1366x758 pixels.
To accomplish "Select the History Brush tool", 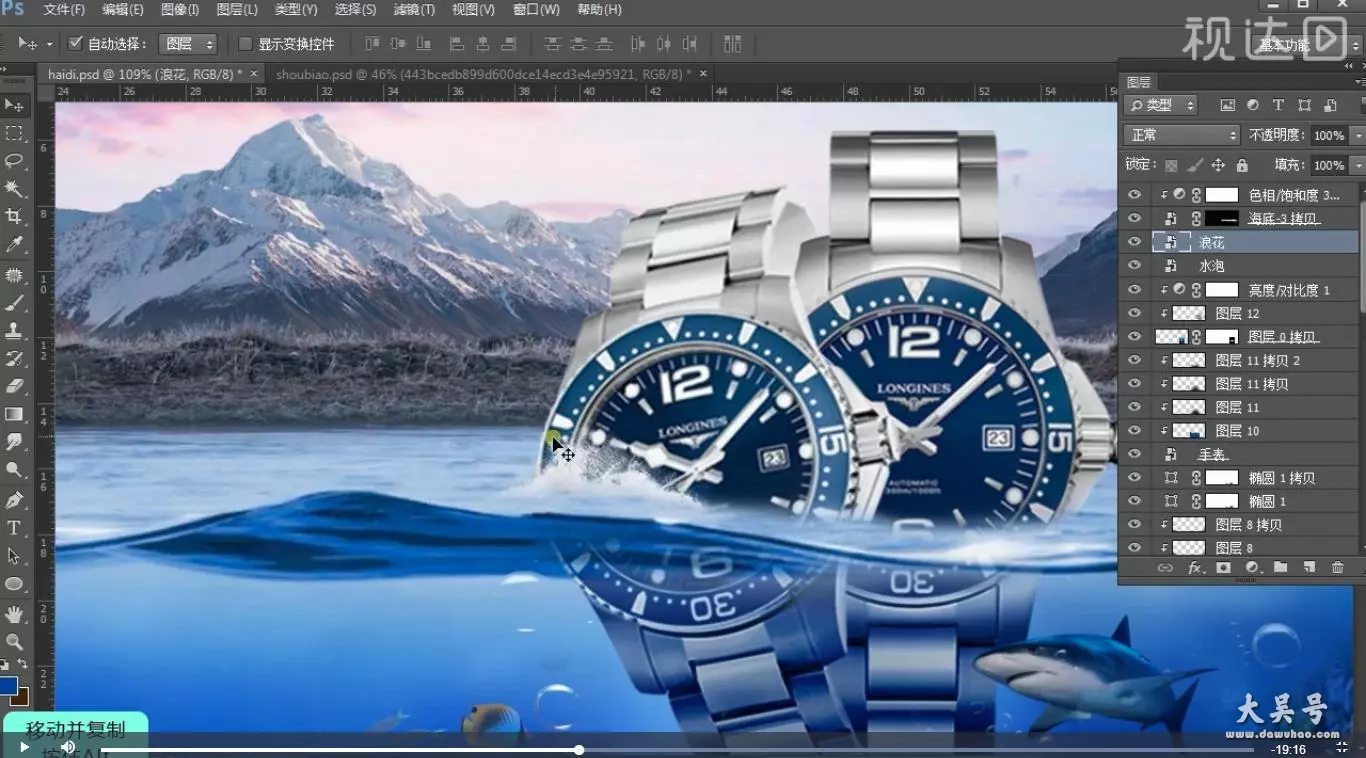I will pyautogui.click(x=14, y=358).
